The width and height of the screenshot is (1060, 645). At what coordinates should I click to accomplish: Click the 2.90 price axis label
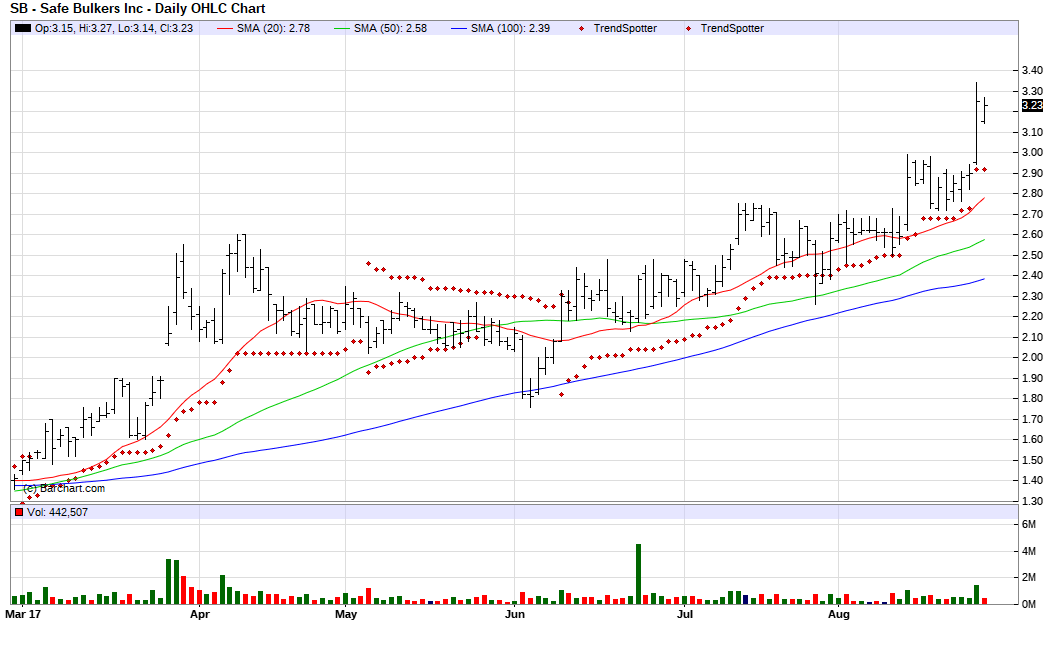click(1032, 173)
